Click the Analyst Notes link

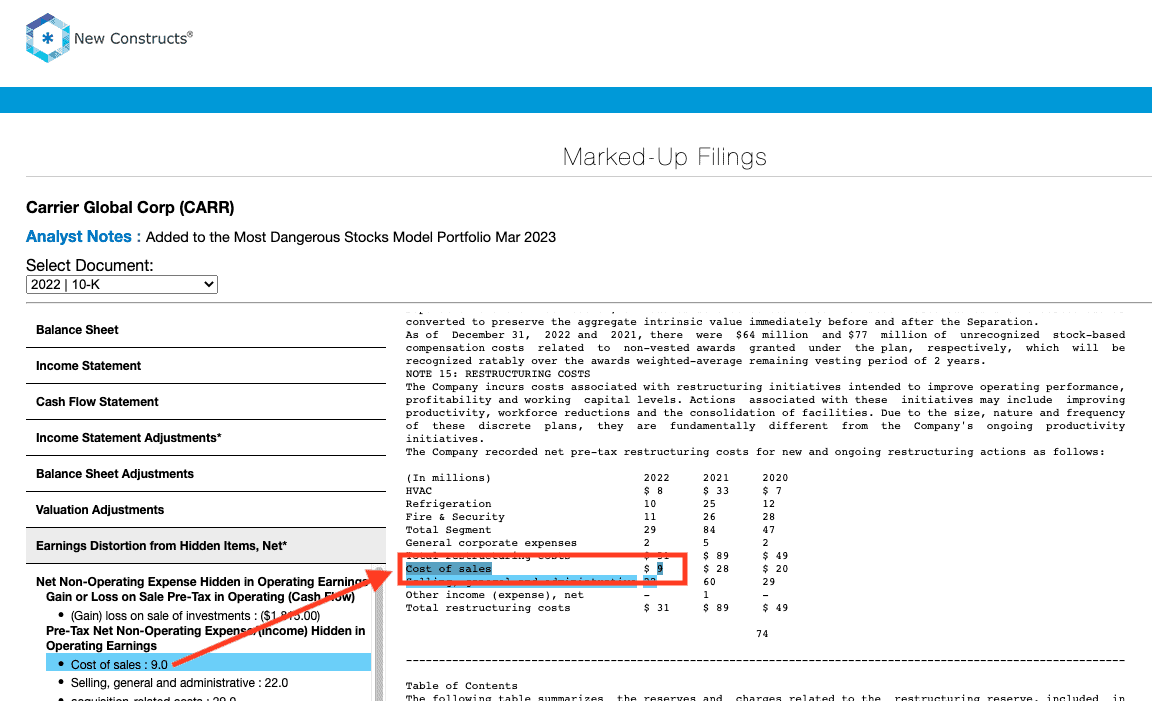pyautogui.click(x=83, y=237)
